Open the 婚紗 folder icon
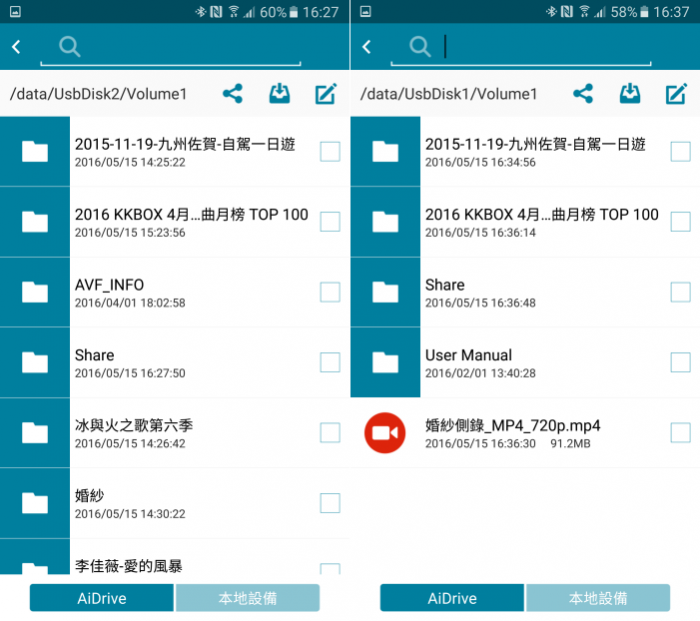 (35, 503)
